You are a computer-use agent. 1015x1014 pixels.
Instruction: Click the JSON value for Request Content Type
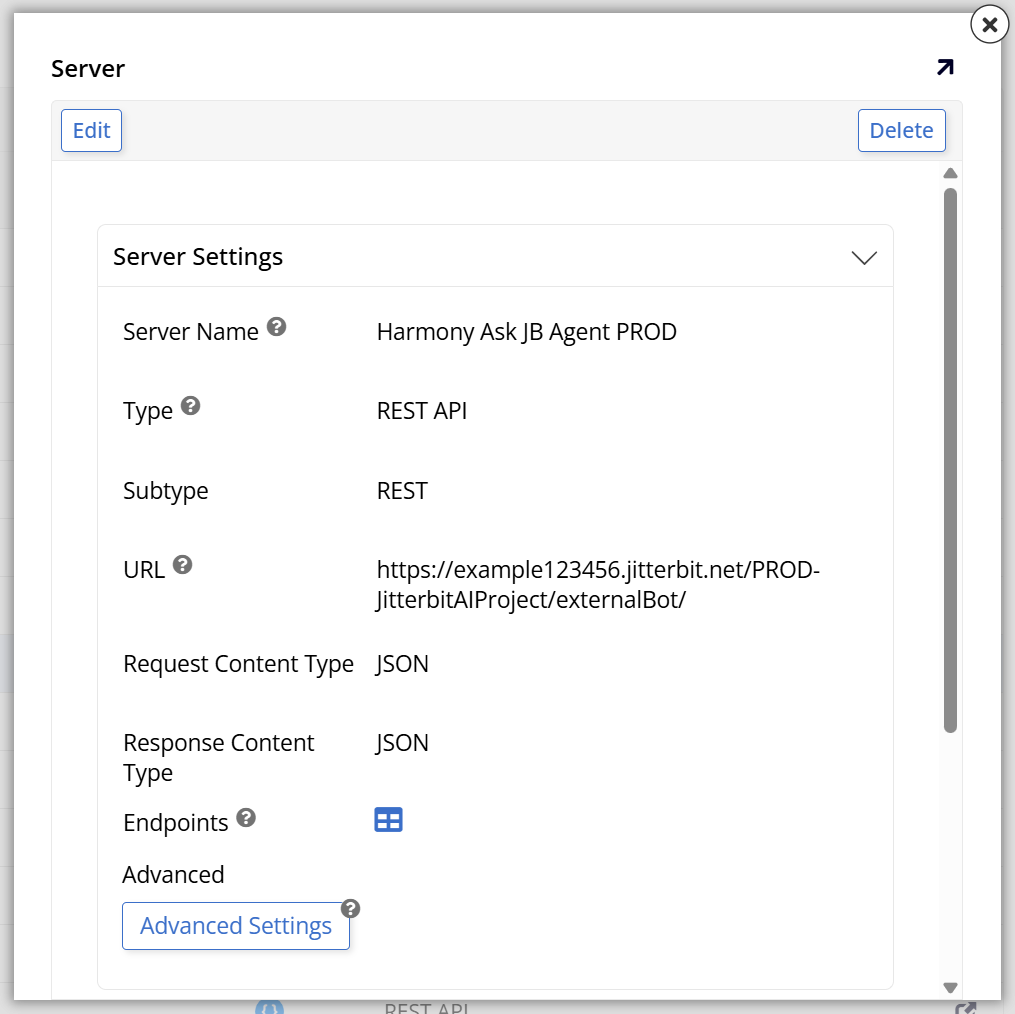tap(402, 664)
